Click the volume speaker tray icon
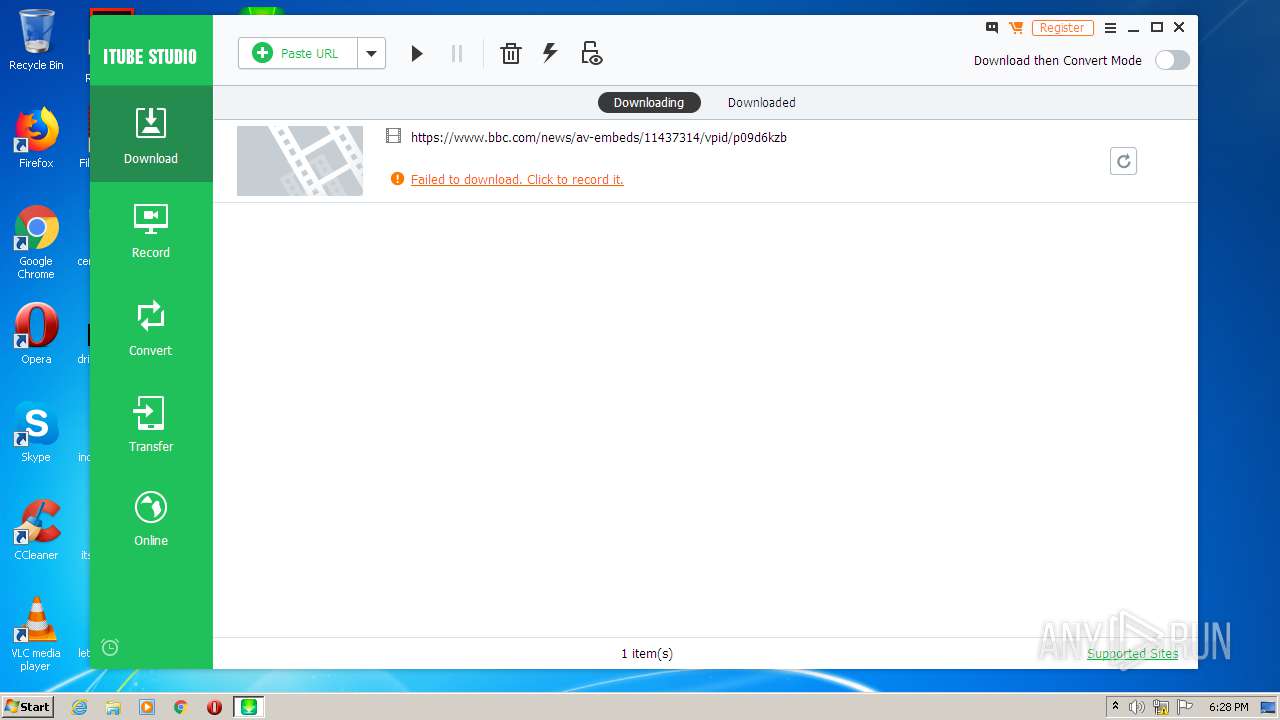This screenshot has height=720, width=1280. [x=1137, y=707]
